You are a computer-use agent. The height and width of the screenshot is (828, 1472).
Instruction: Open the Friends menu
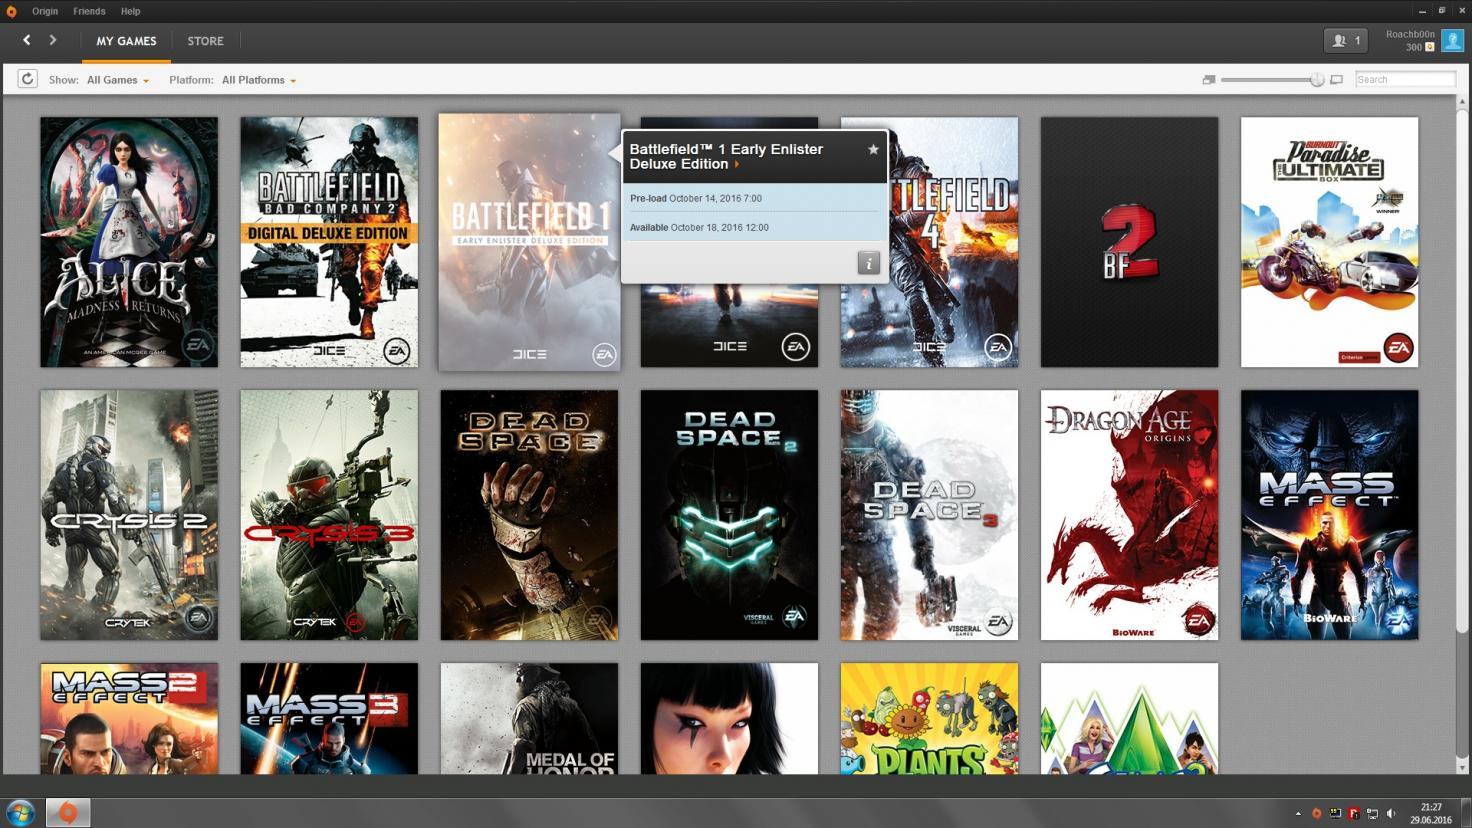[89, 11]
